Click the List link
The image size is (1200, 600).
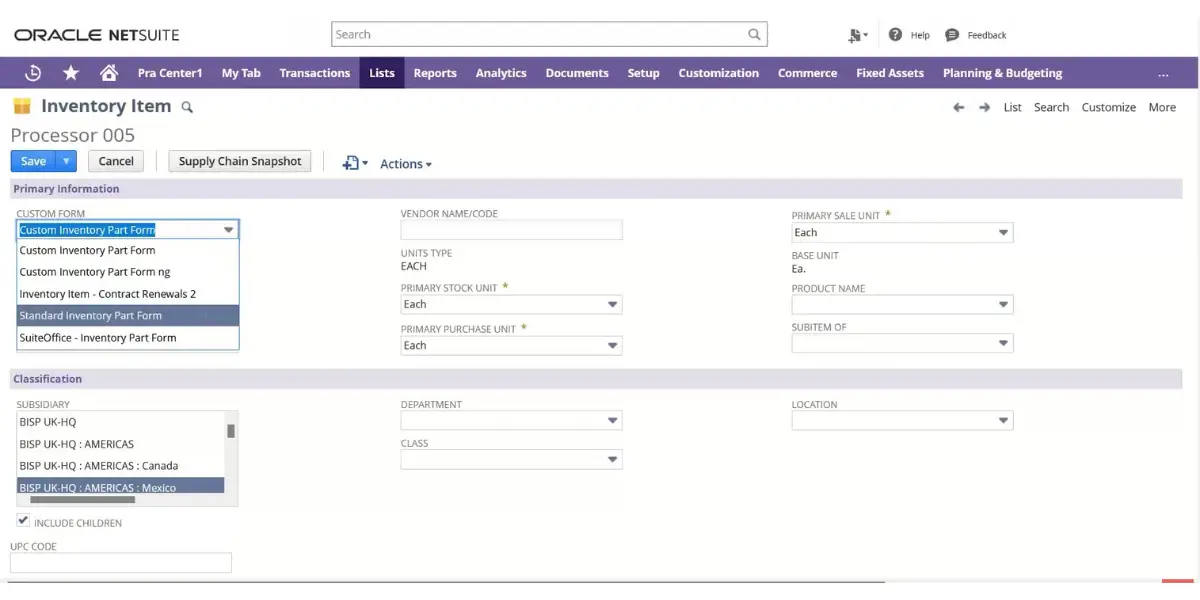(1013, 107)
